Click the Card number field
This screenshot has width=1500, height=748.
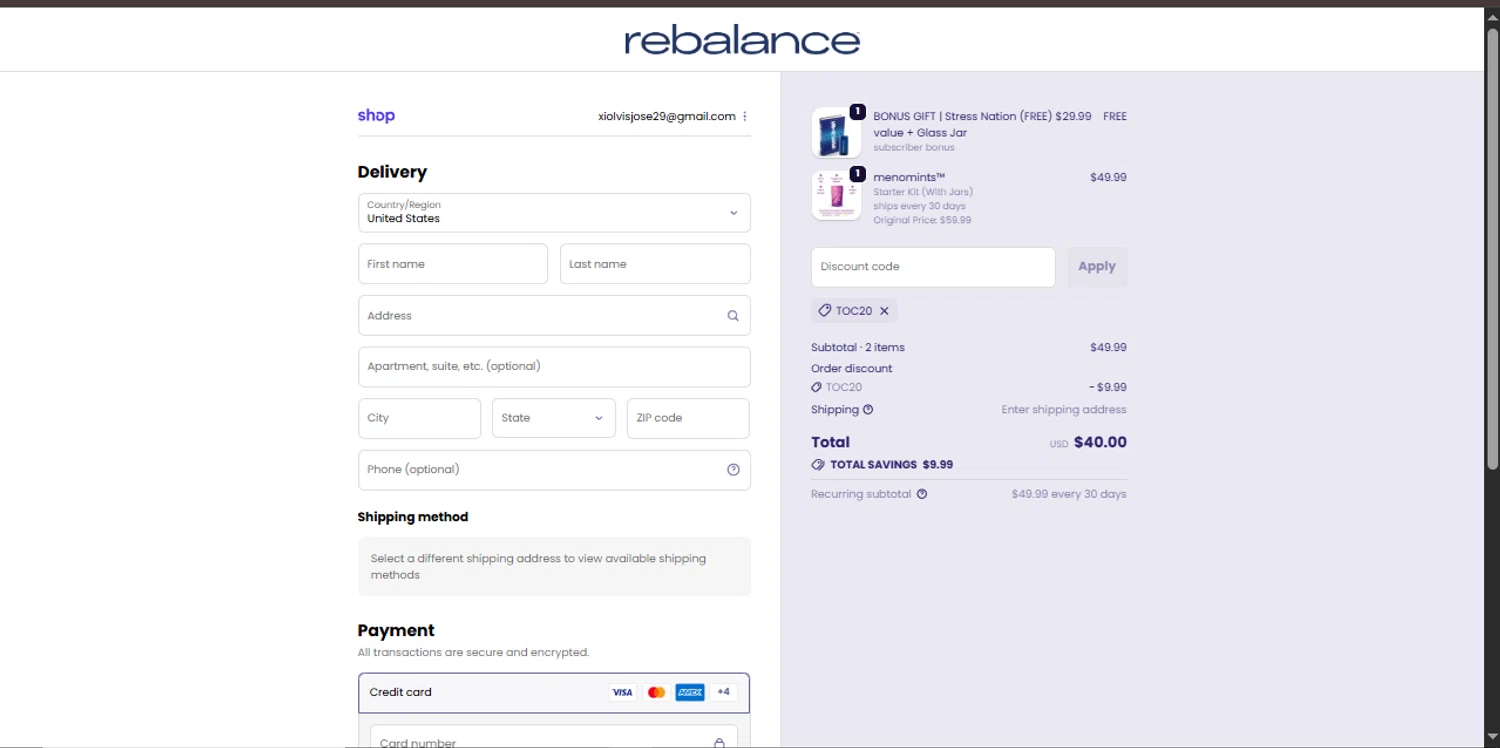pyautogui.click(x=554, y=738)
